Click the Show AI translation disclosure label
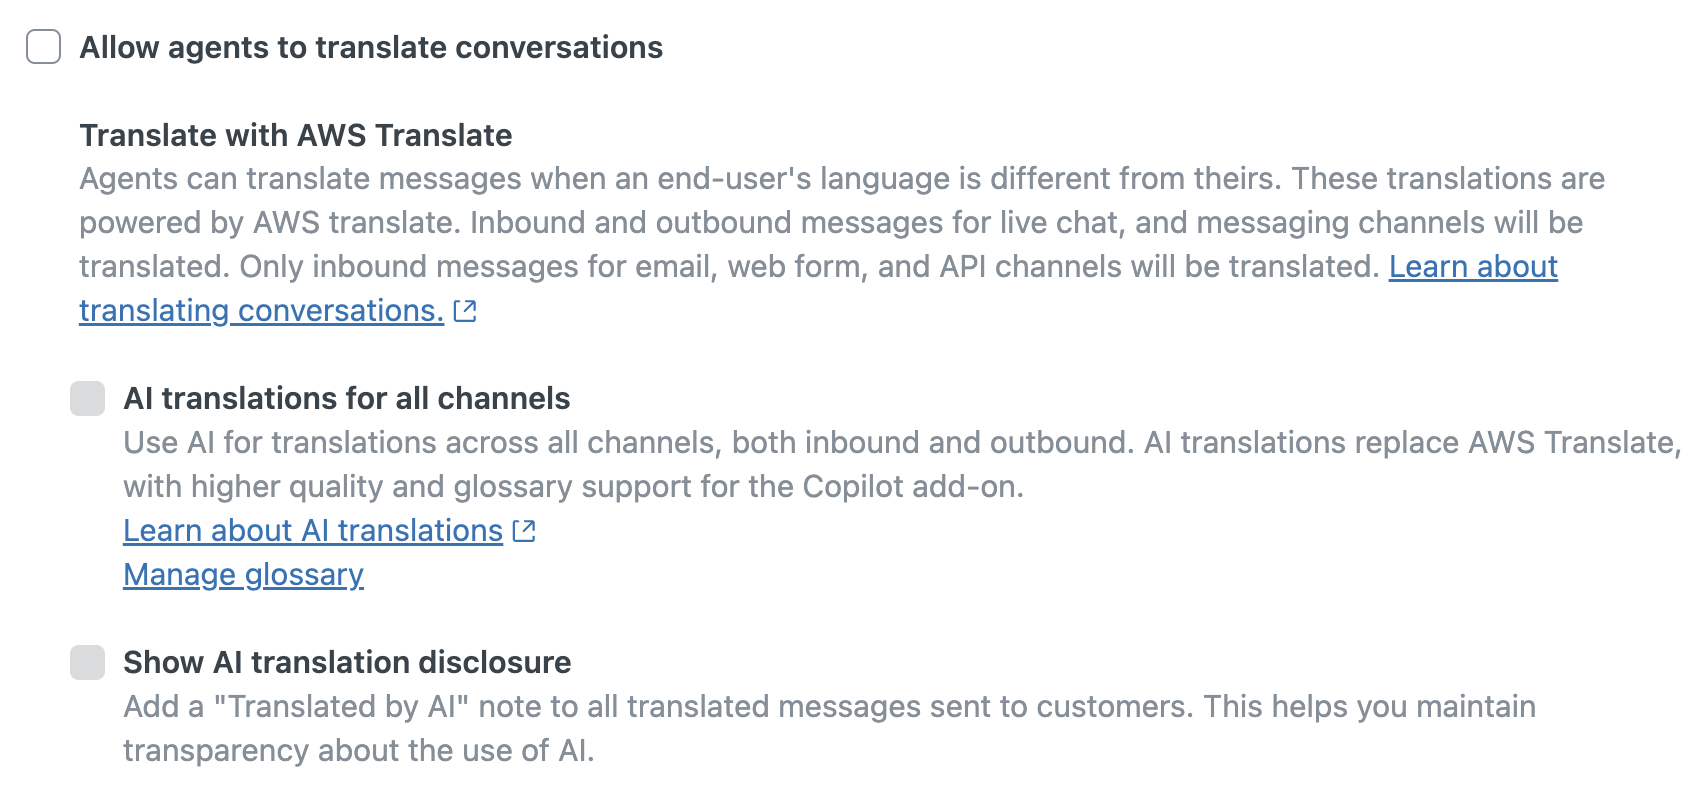 pyautogui.click(x=347, y=662)
